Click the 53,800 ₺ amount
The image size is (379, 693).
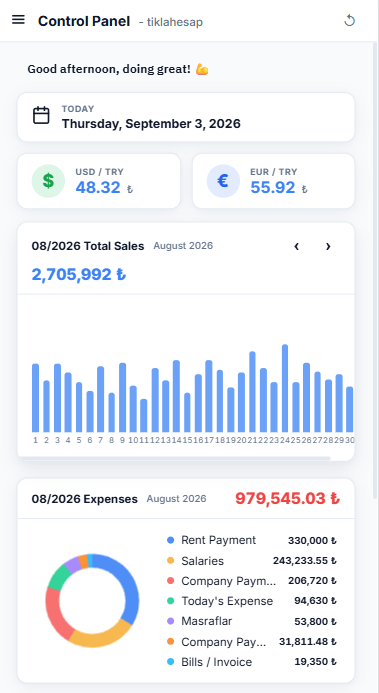point(315,621)
